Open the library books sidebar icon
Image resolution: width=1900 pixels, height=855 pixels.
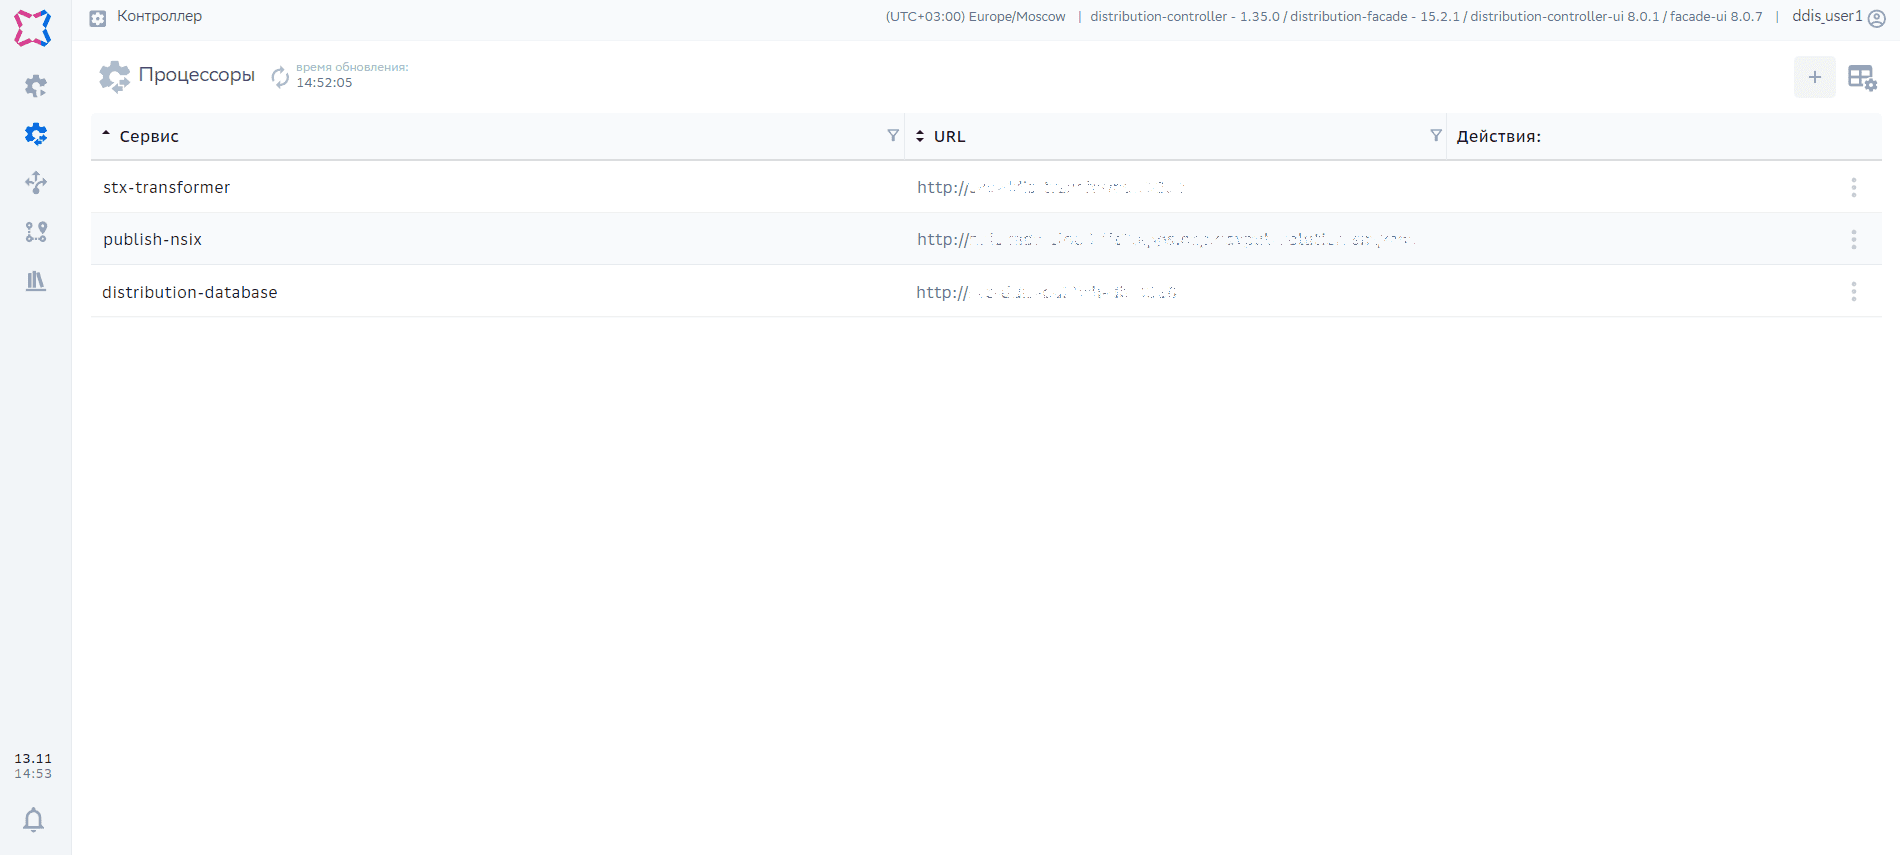pyautogui.click(x=36, y=281)
